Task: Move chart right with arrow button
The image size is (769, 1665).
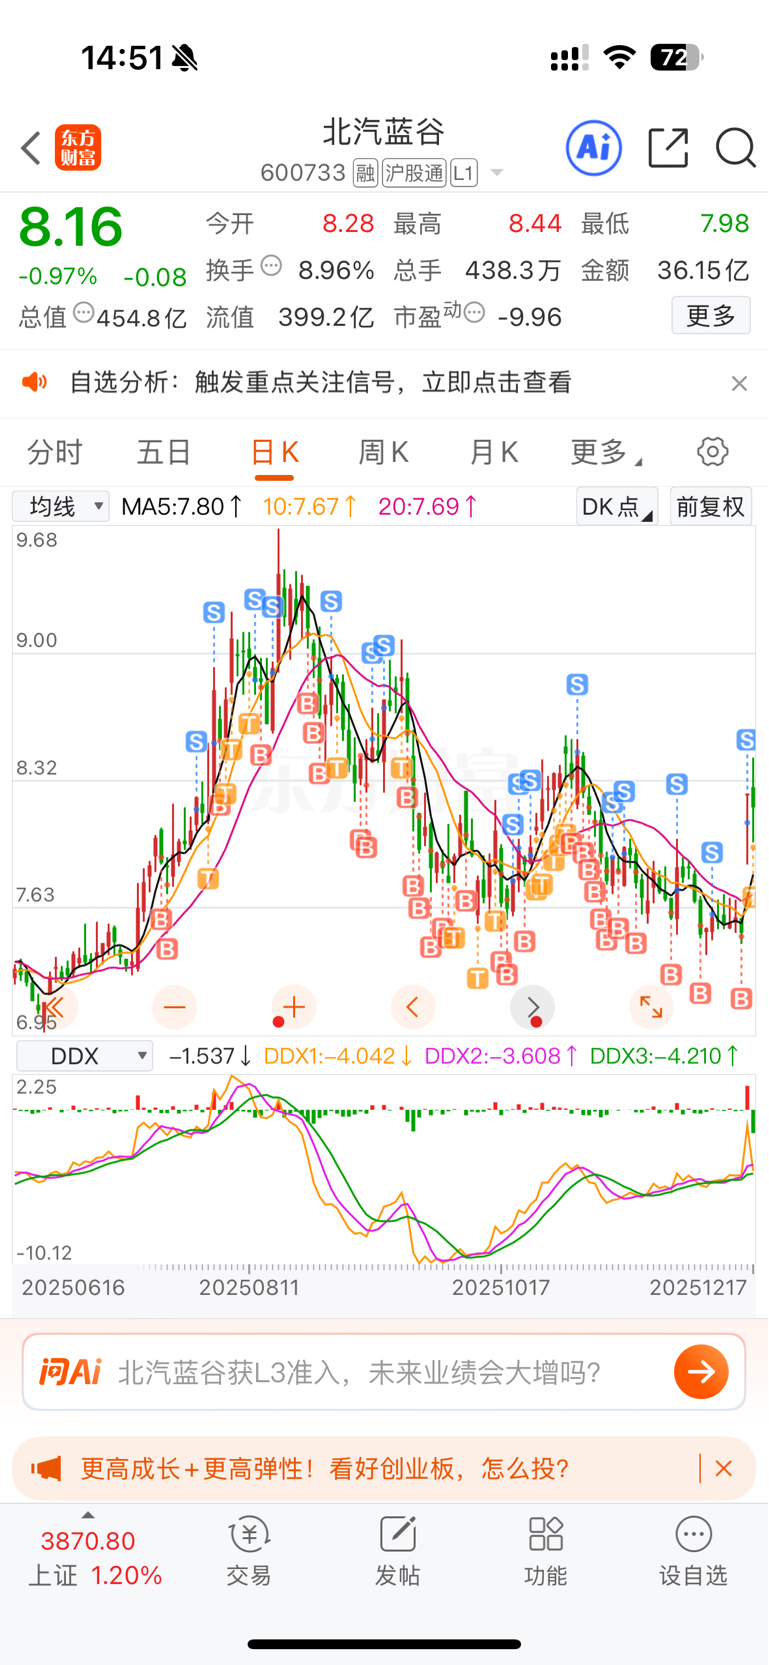Action: tap(532, 1007)
